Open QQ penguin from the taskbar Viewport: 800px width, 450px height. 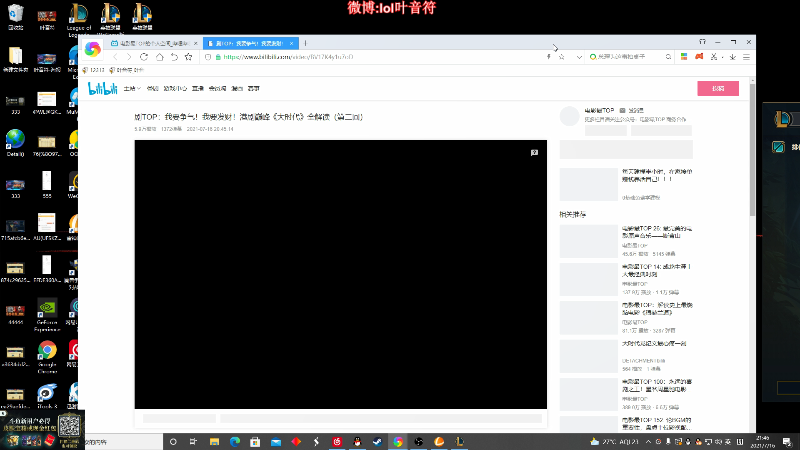pyautogui.click(x=357, y=442)
